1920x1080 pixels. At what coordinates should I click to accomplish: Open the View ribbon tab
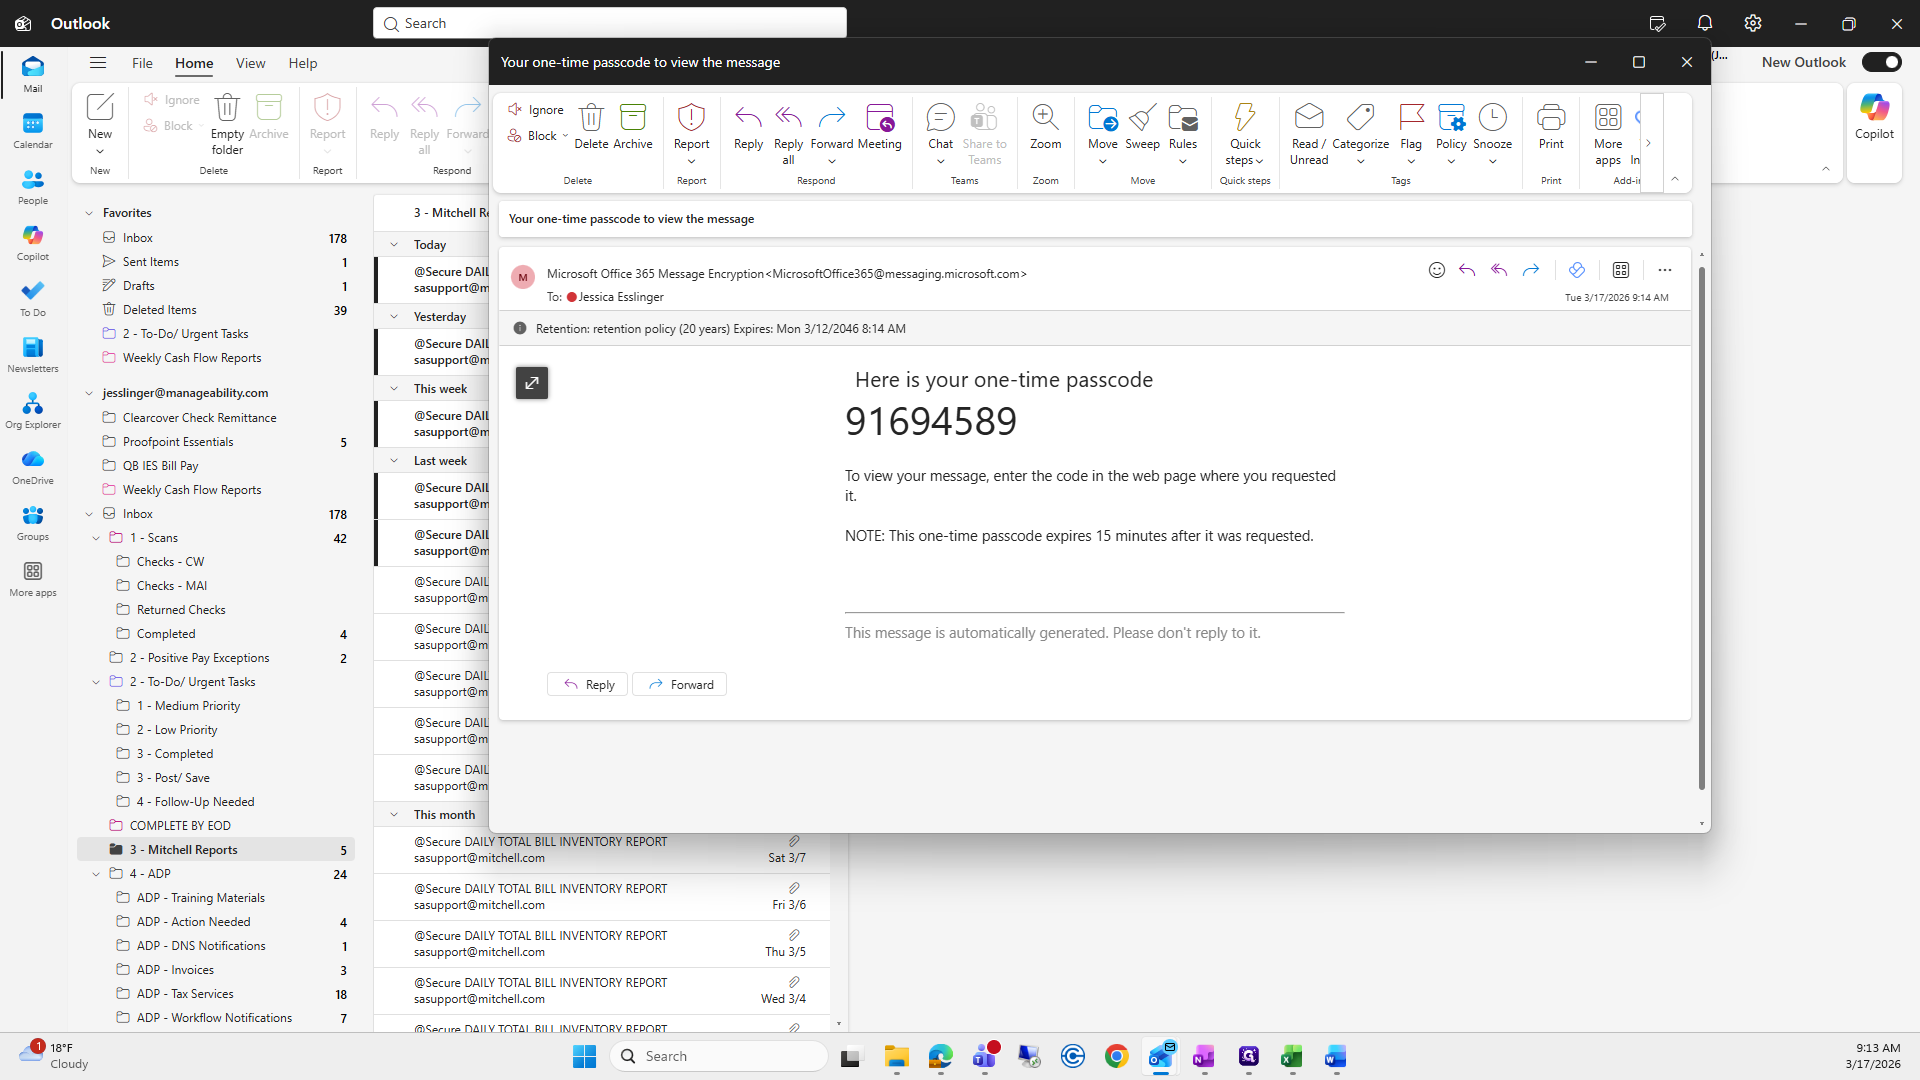tap(250, 63)
